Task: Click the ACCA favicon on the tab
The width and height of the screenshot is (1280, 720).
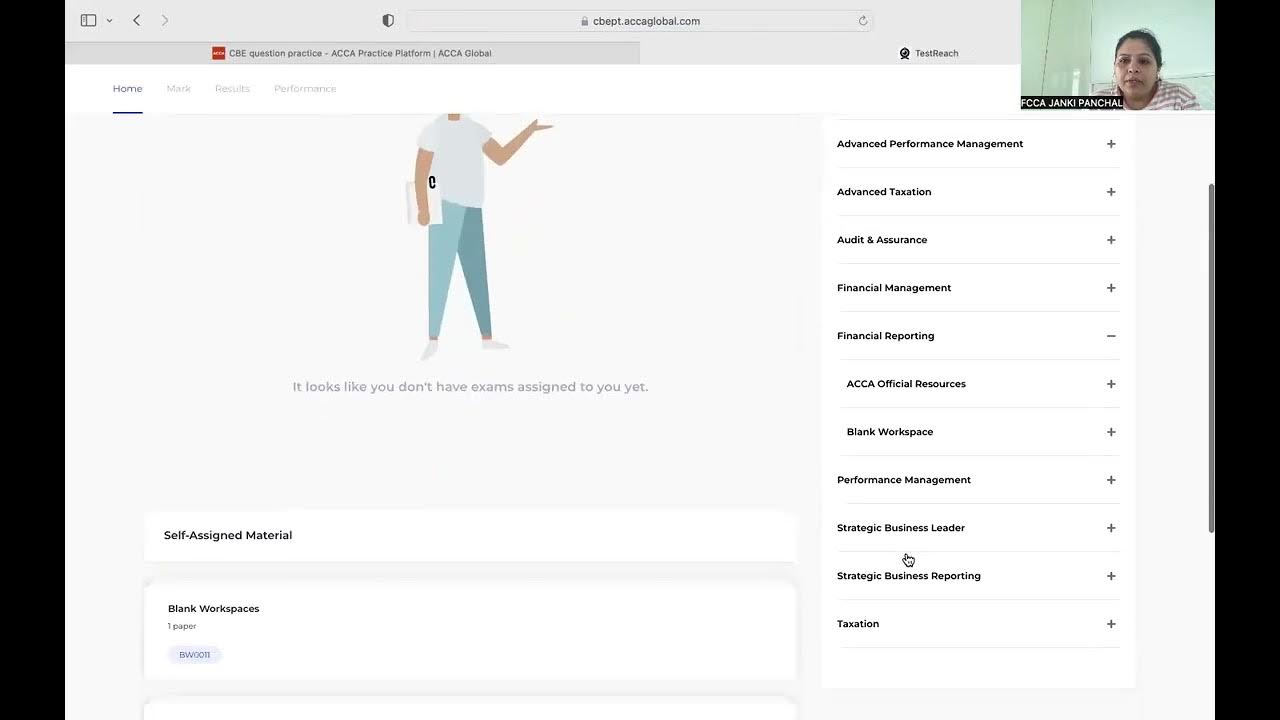Action: 219,53
